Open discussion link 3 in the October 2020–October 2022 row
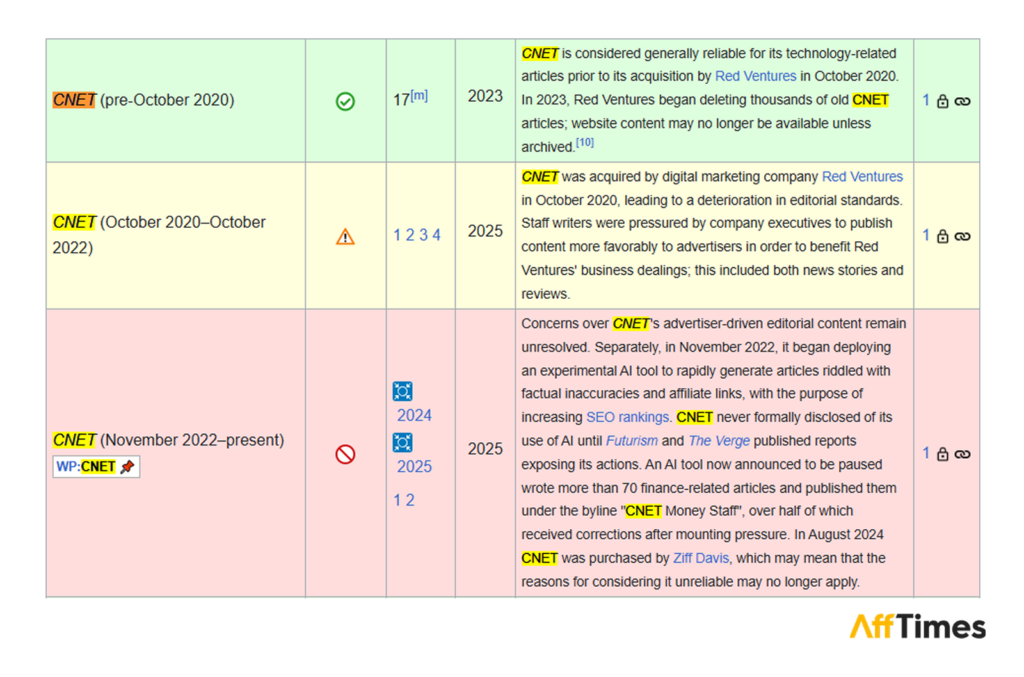The width and height of the screenshot is (1024, 677). (423, 235)
